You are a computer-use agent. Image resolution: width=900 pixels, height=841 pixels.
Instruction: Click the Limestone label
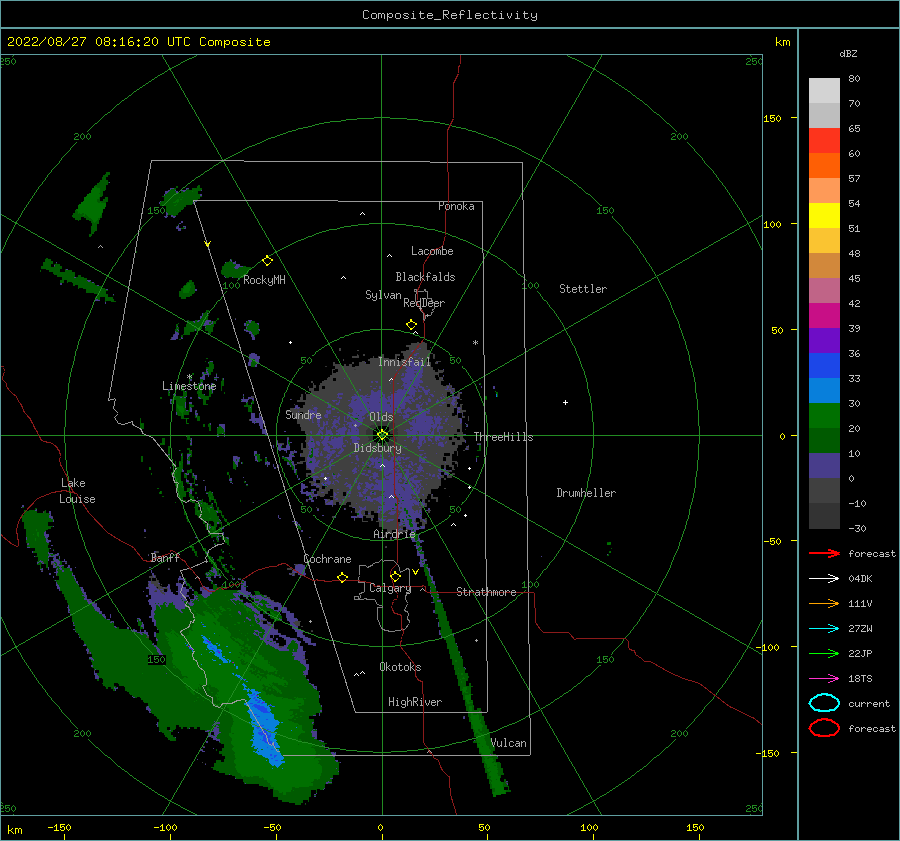click(189, 386)
